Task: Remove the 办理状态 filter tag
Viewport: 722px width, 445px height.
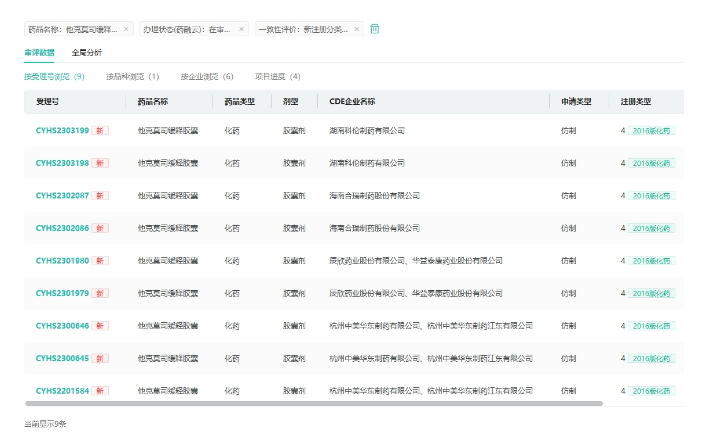Action: (x=242, y=29)
